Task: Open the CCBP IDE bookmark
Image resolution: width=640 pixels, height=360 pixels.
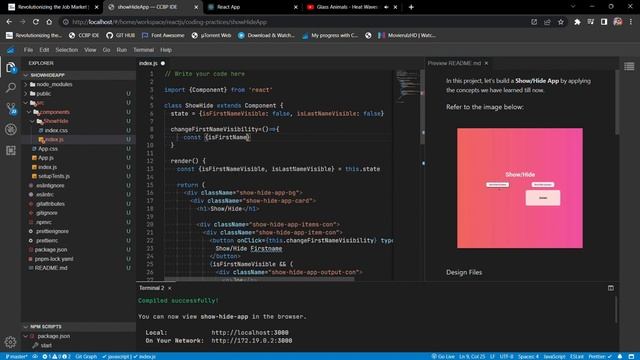Action: [x=84, y=36]
